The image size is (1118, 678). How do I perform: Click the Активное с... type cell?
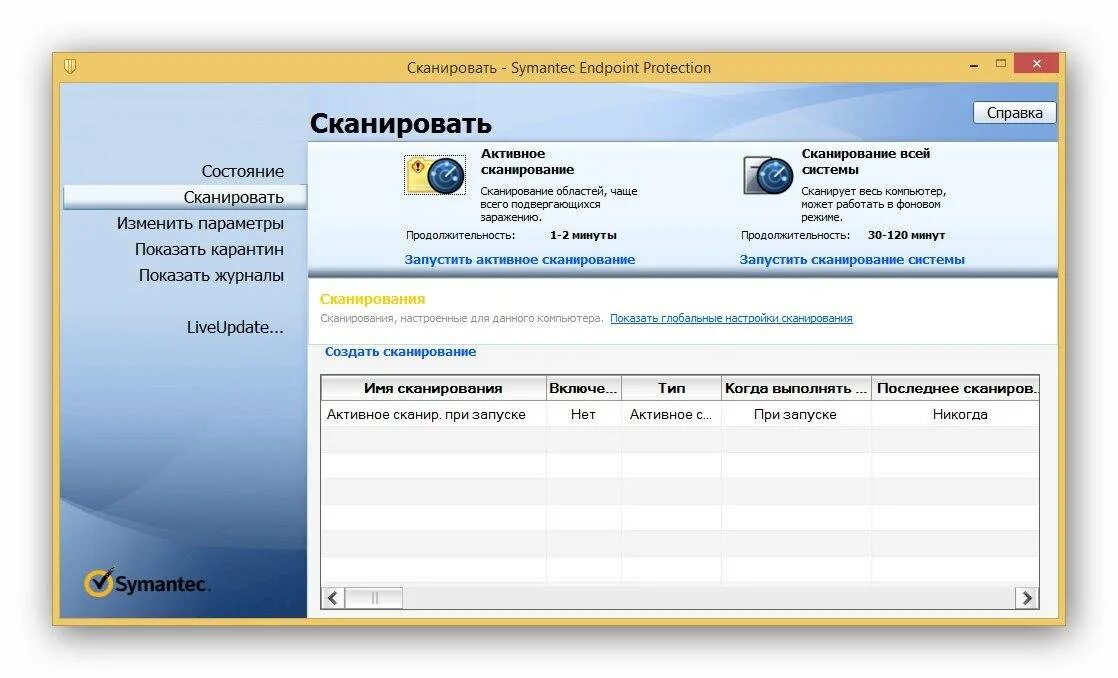pyautogui.click(x=671, y=414)
